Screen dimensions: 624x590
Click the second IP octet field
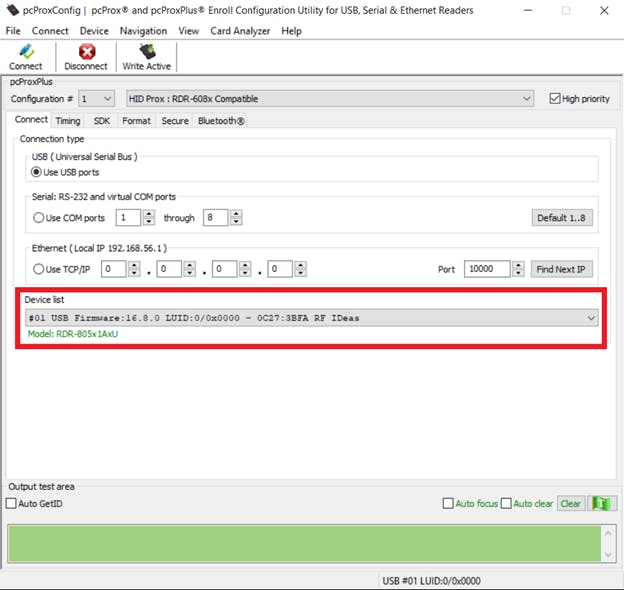169,269
